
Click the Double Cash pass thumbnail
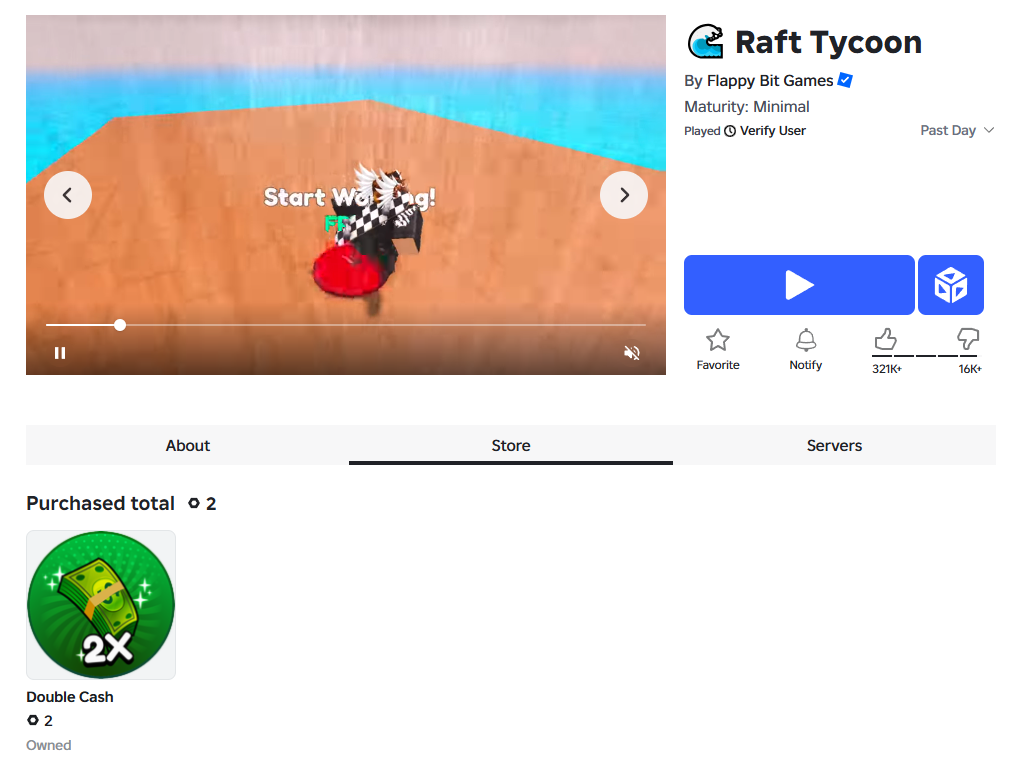(101, 605)
